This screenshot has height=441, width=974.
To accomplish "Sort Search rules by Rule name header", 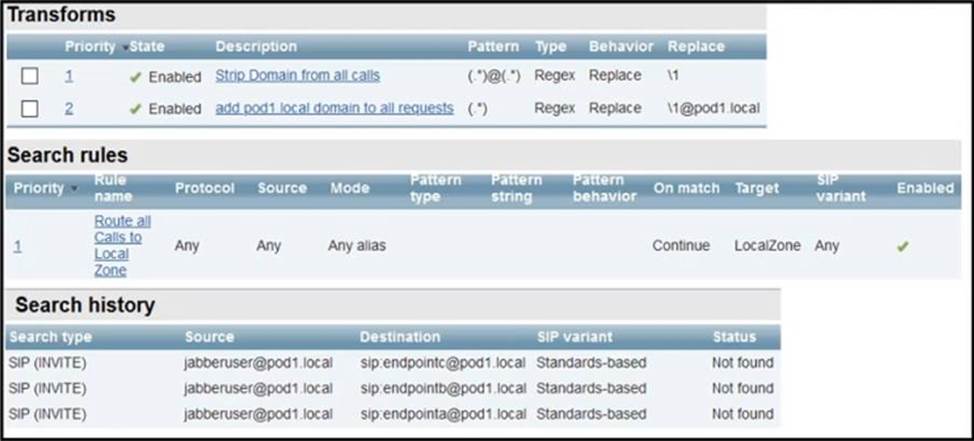I will pyautogui.click(x=110, y=188).
